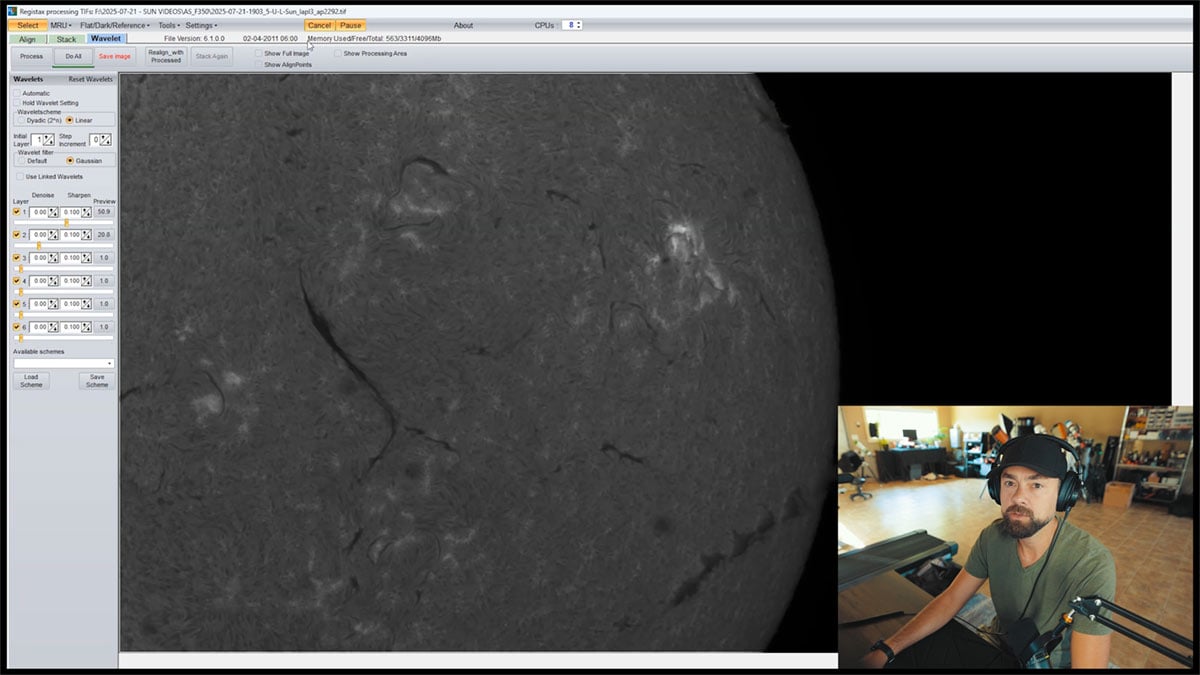Image resolution: width=1200 pixels, height=675 pixels.
Task: Open the Tools menu
Action: tap(166, 25)
